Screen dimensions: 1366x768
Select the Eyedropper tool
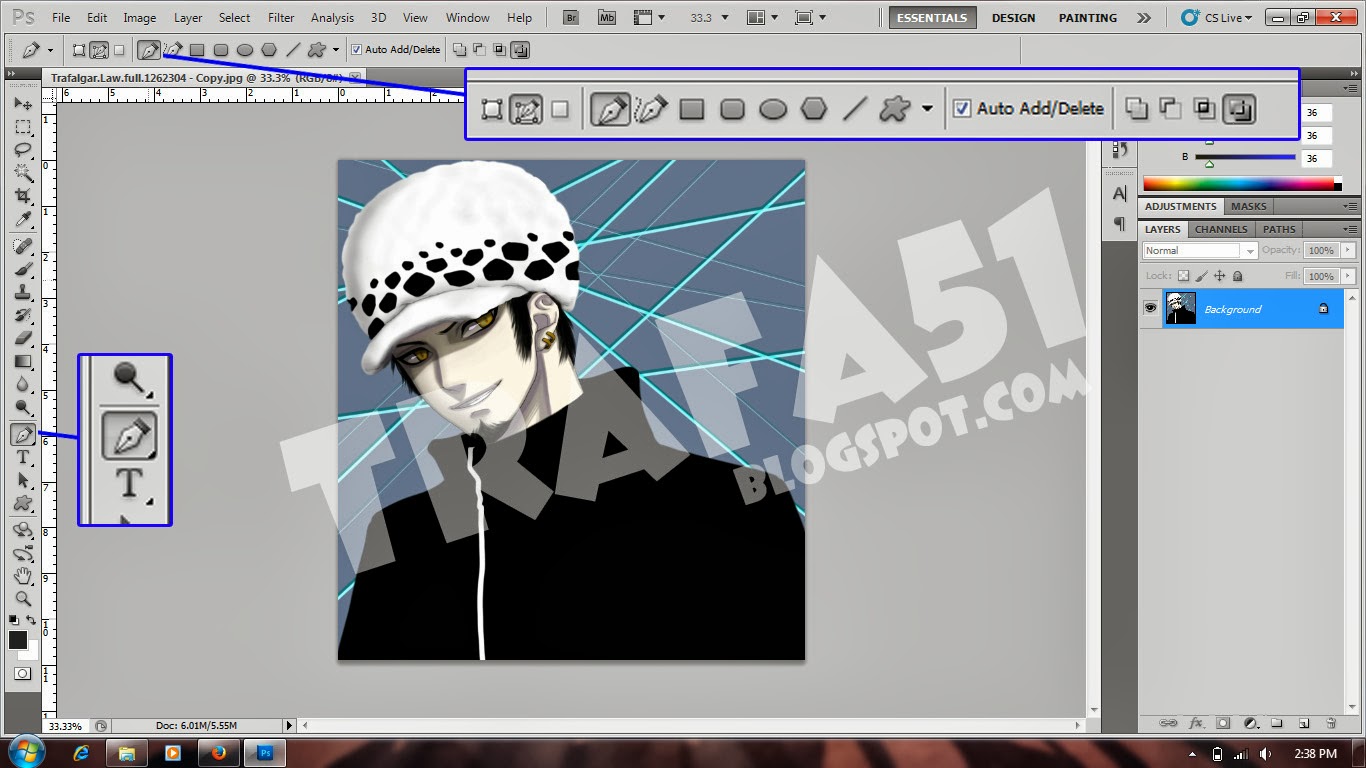22,219
